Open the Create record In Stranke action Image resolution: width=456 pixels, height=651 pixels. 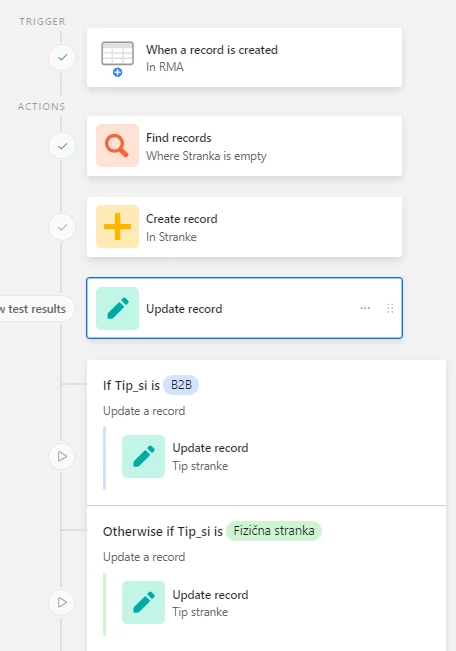coord(244,227)
